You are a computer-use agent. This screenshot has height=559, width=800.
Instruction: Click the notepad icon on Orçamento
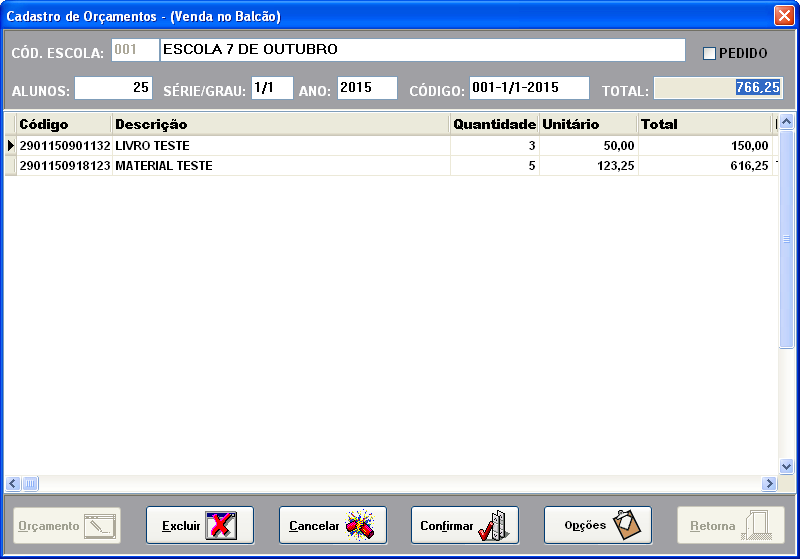pos(100,526)
